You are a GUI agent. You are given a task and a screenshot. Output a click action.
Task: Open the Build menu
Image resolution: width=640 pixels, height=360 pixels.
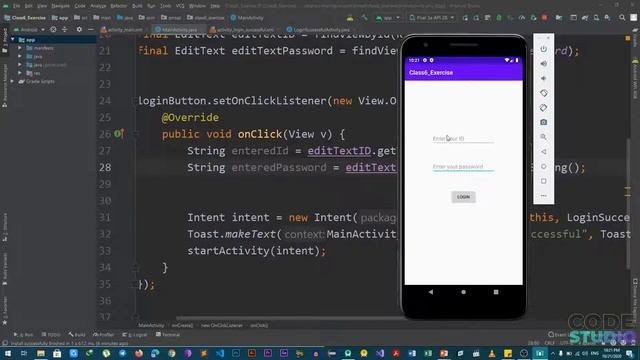click(137, 6)
